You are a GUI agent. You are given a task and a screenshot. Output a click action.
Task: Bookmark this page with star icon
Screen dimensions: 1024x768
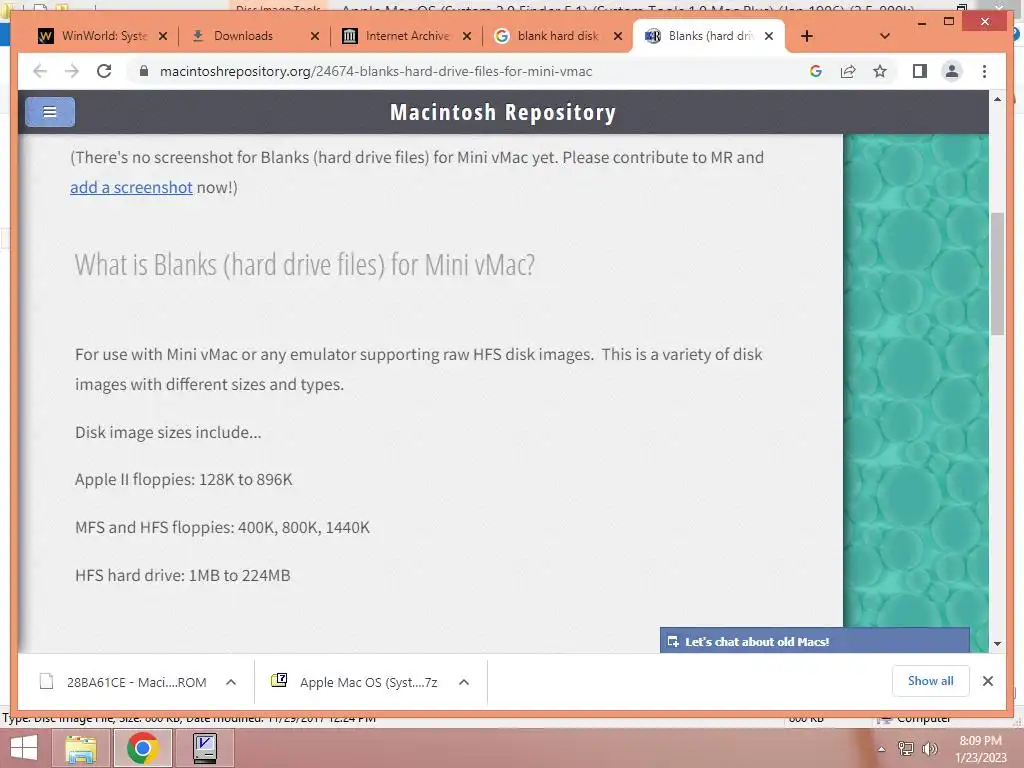[880, 71]
